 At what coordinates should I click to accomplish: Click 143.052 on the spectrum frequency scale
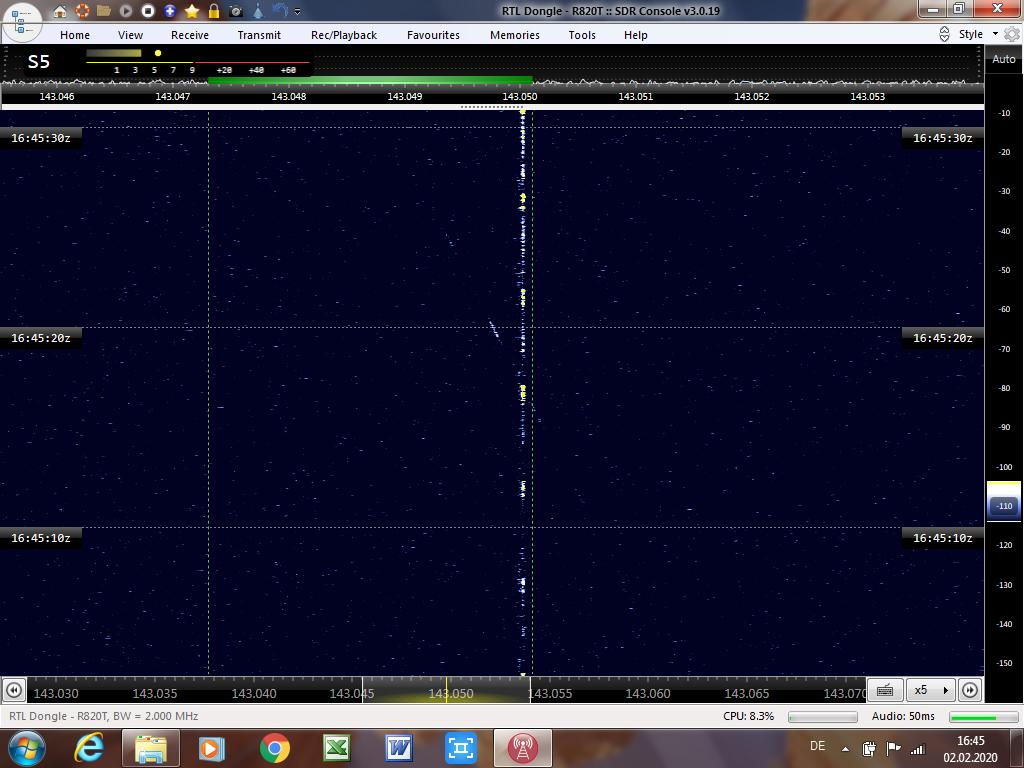pos(752,97)
